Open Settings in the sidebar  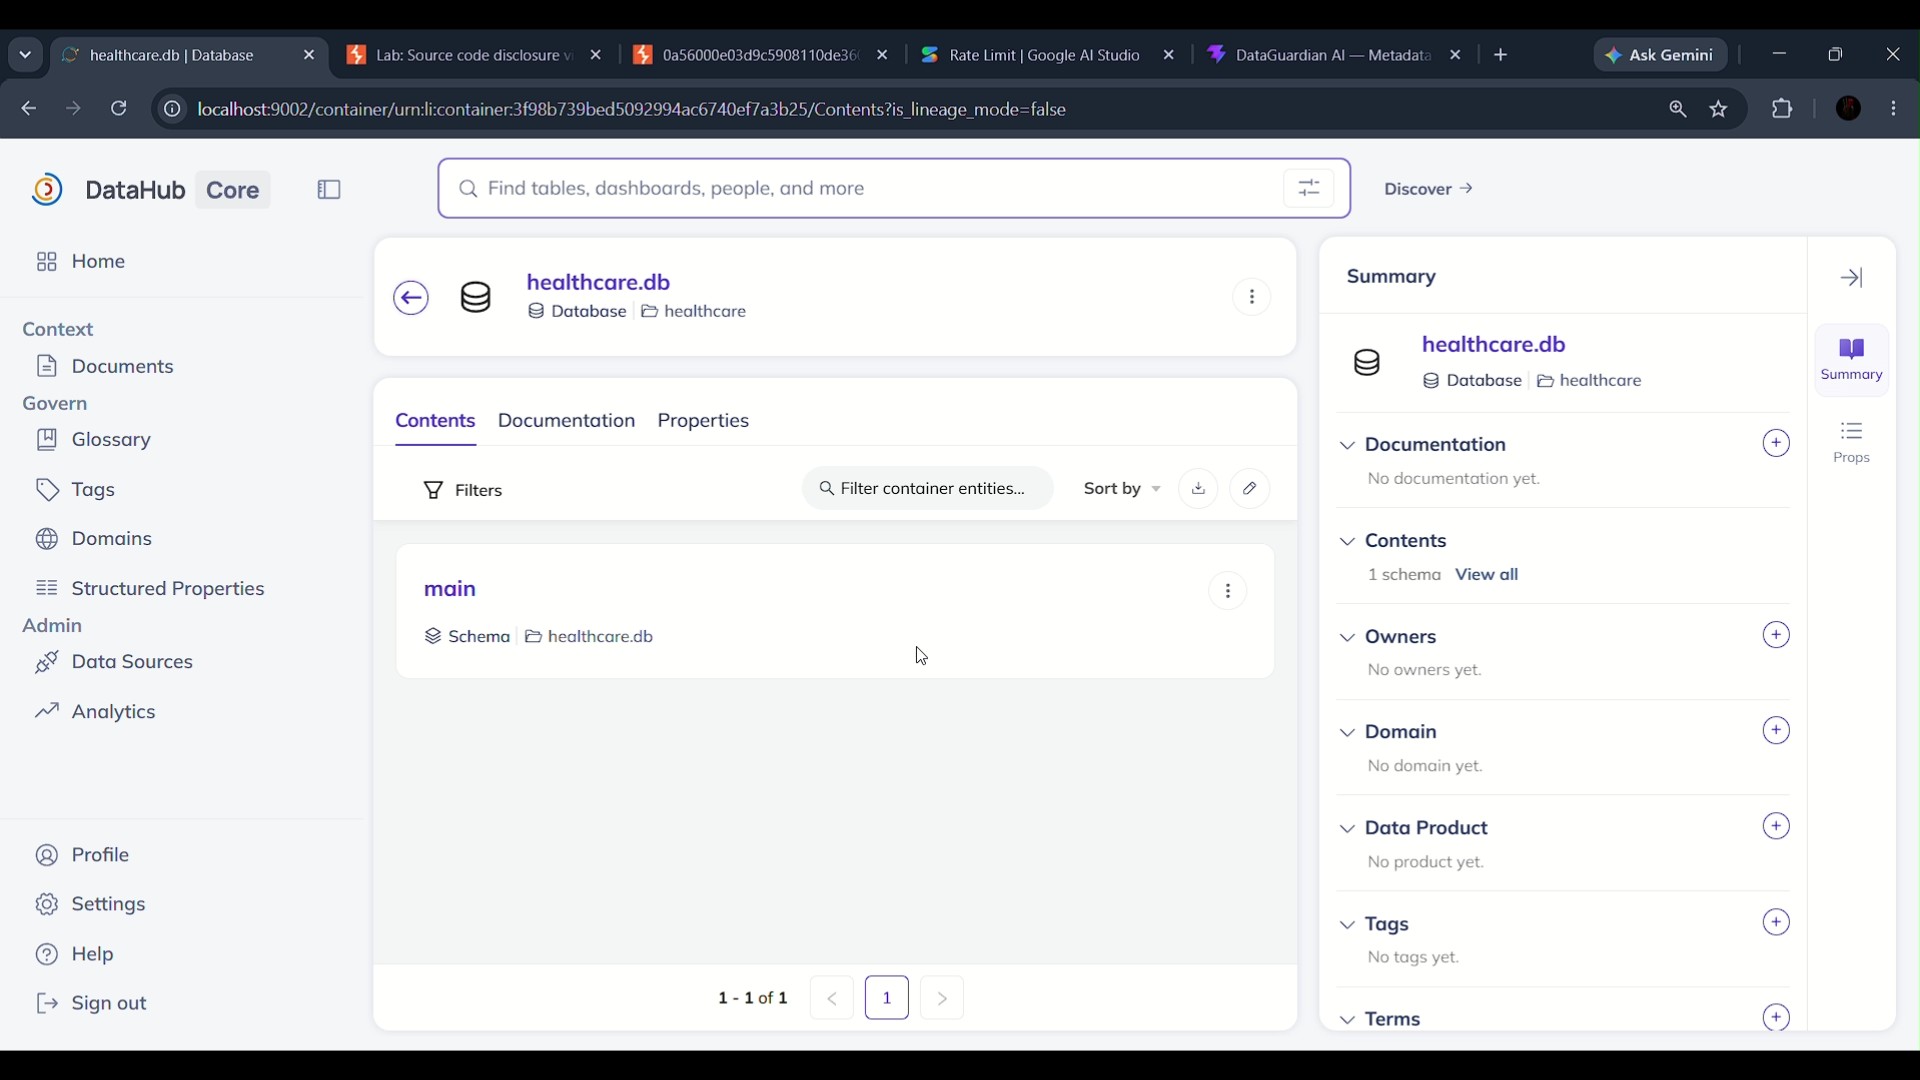point(91,905)
